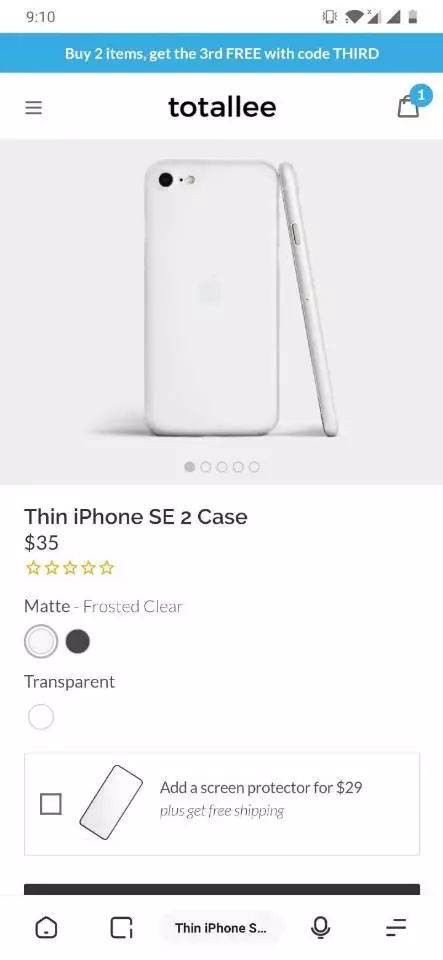
Task: Open the browser options menu icon
Action: click(396, 928)
